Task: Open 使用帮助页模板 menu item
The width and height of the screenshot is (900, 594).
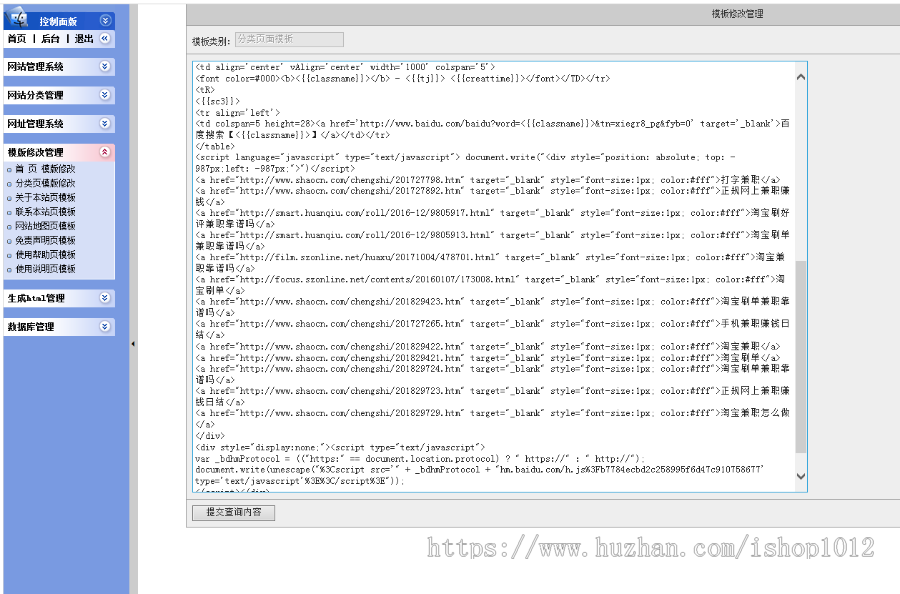Action: click(x=45, y=255)
